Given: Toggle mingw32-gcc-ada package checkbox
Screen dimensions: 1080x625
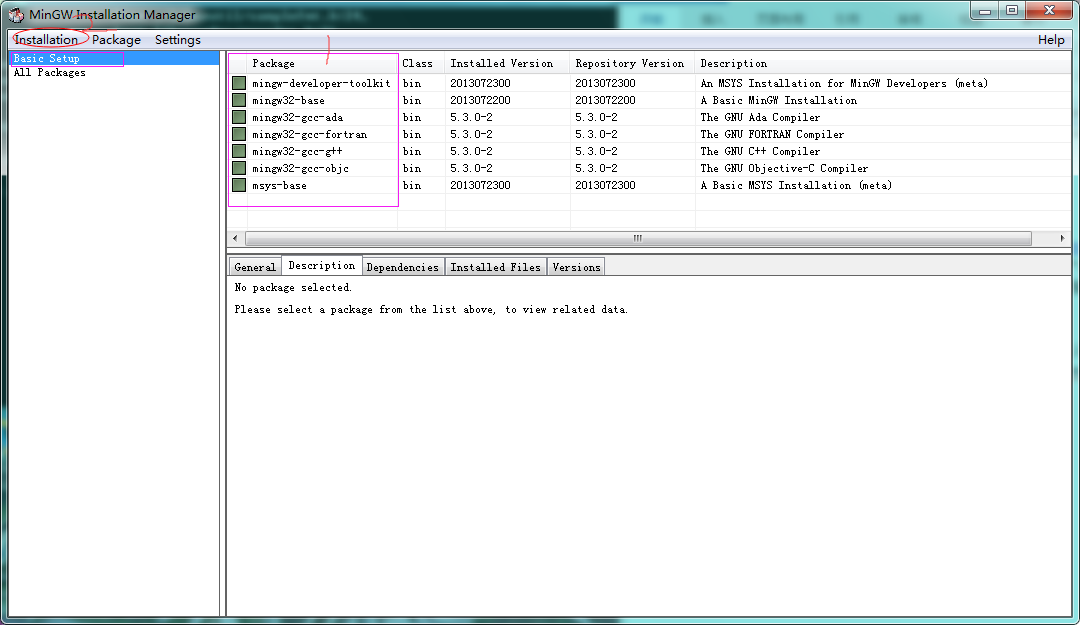Looking at the screenshot, I should pos(239,117).
